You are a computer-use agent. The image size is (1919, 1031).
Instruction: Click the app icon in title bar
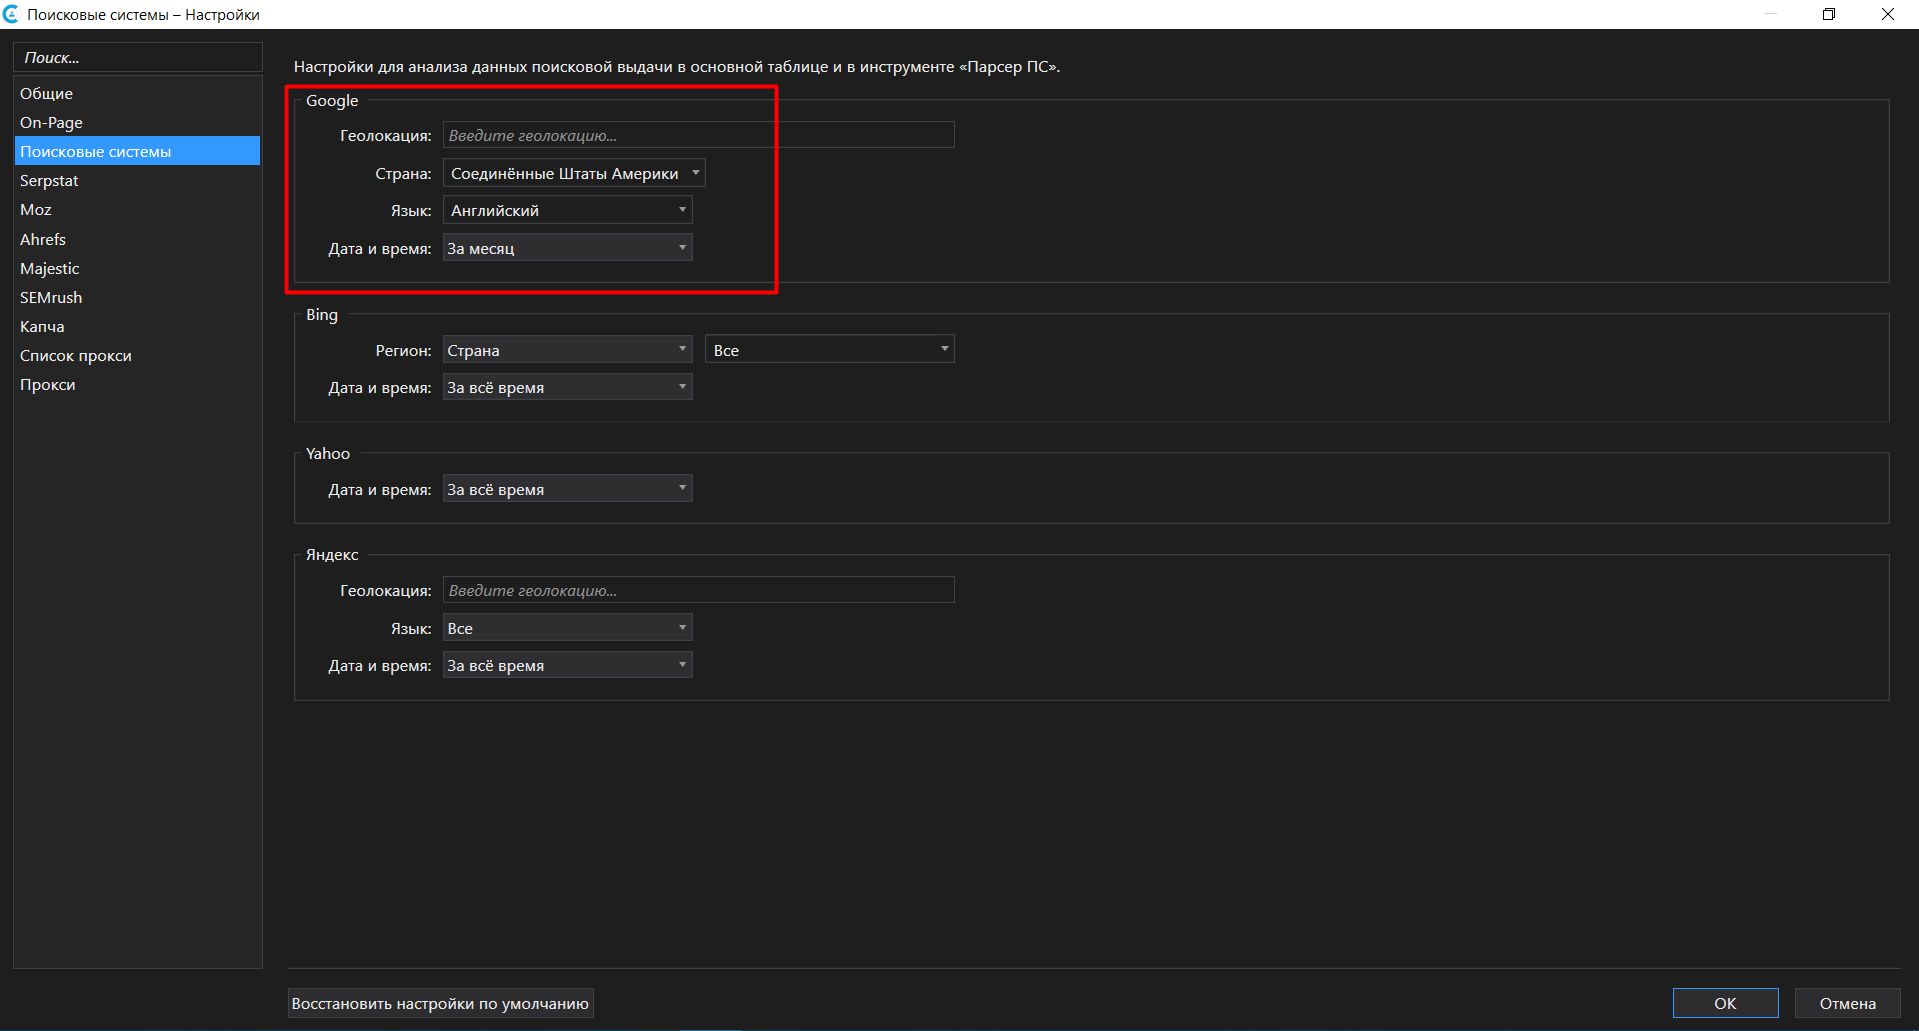[x=11, y=14]
